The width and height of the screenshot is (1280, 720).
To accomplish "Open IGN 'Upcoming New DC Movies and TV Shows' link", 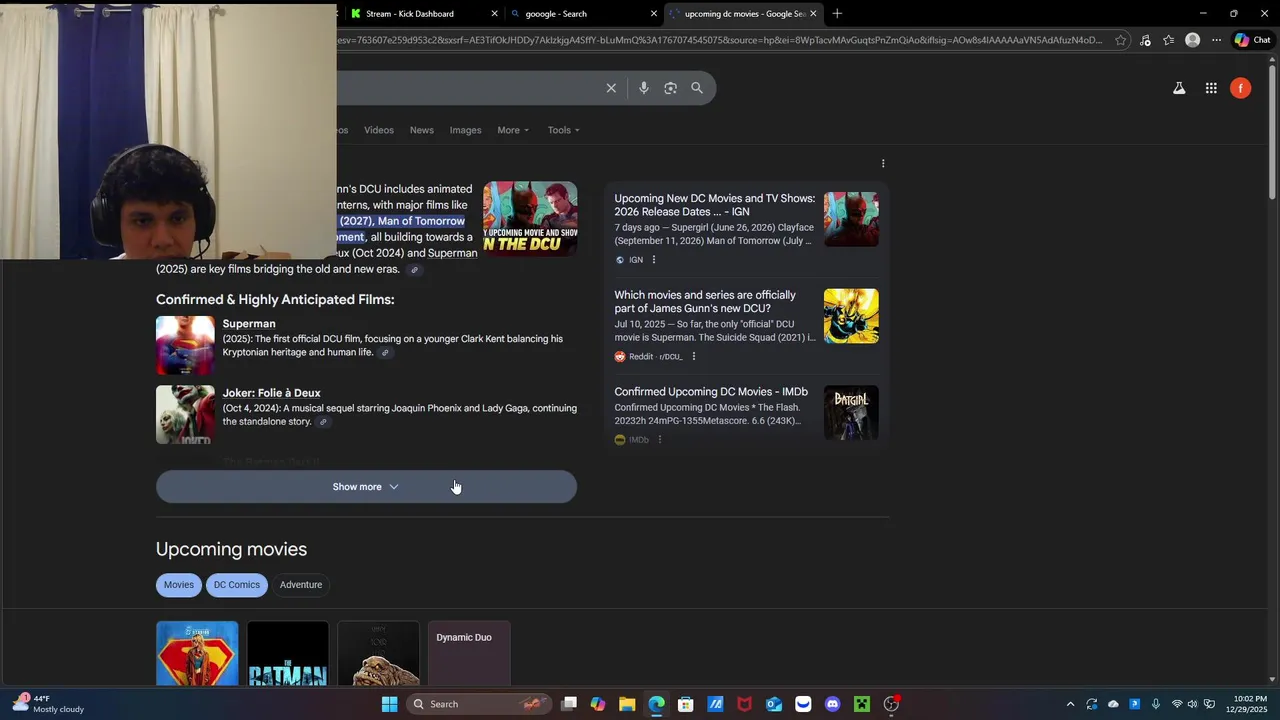I will (715, 205).
